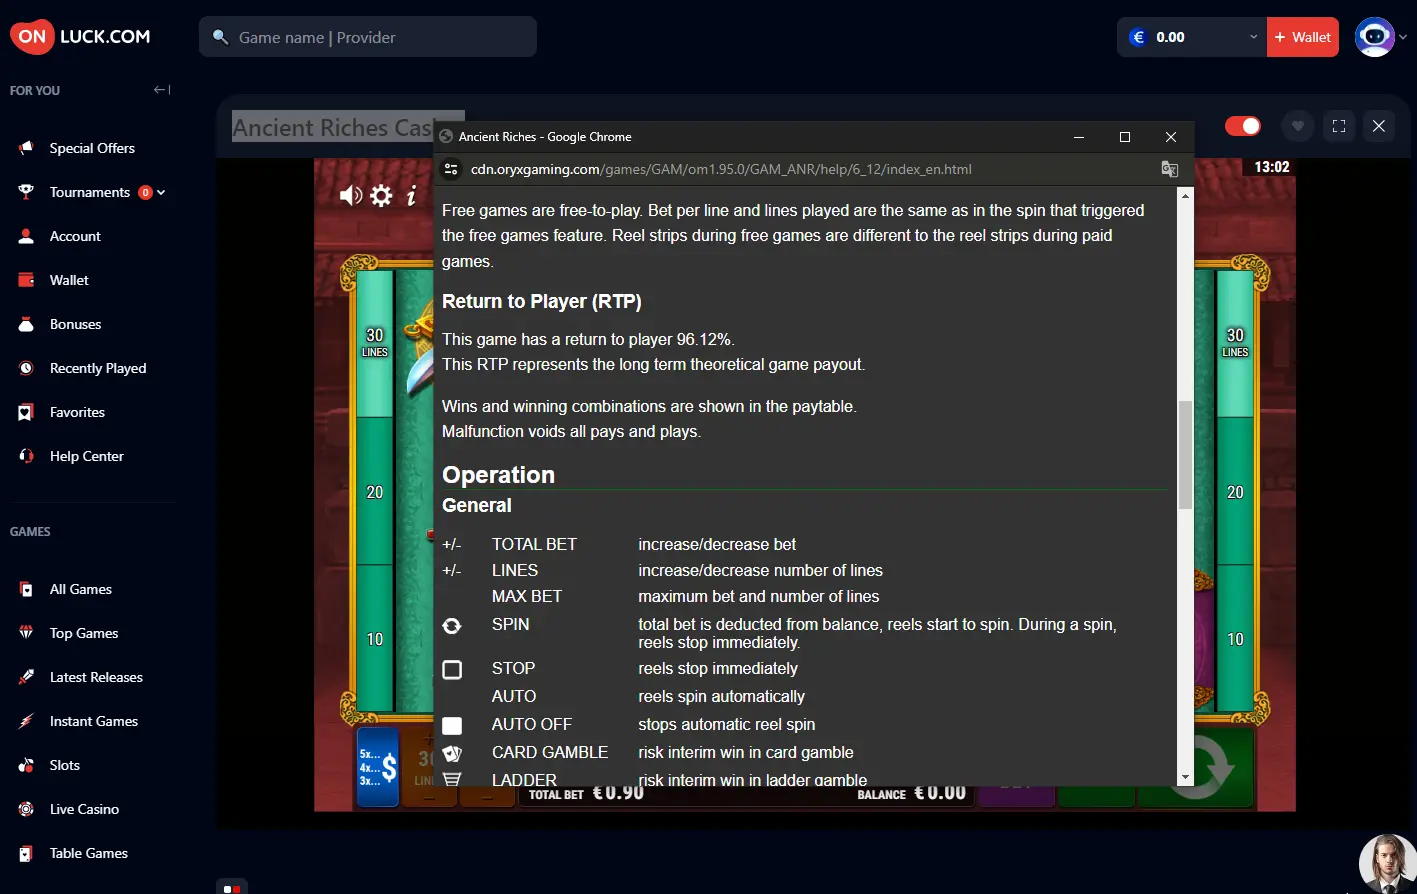Open Bonuses section
Image resolution: width=1417 pixels, height=894 pixels.
click(x=75, y=324)
